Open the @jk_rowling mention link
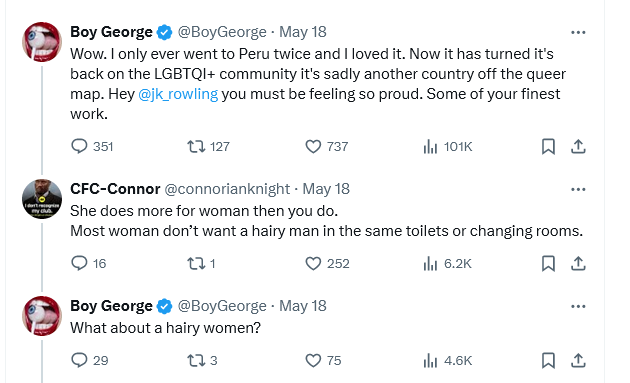This screenshot has height=383, width=630. pyautogui.click(x=178, y=94)
